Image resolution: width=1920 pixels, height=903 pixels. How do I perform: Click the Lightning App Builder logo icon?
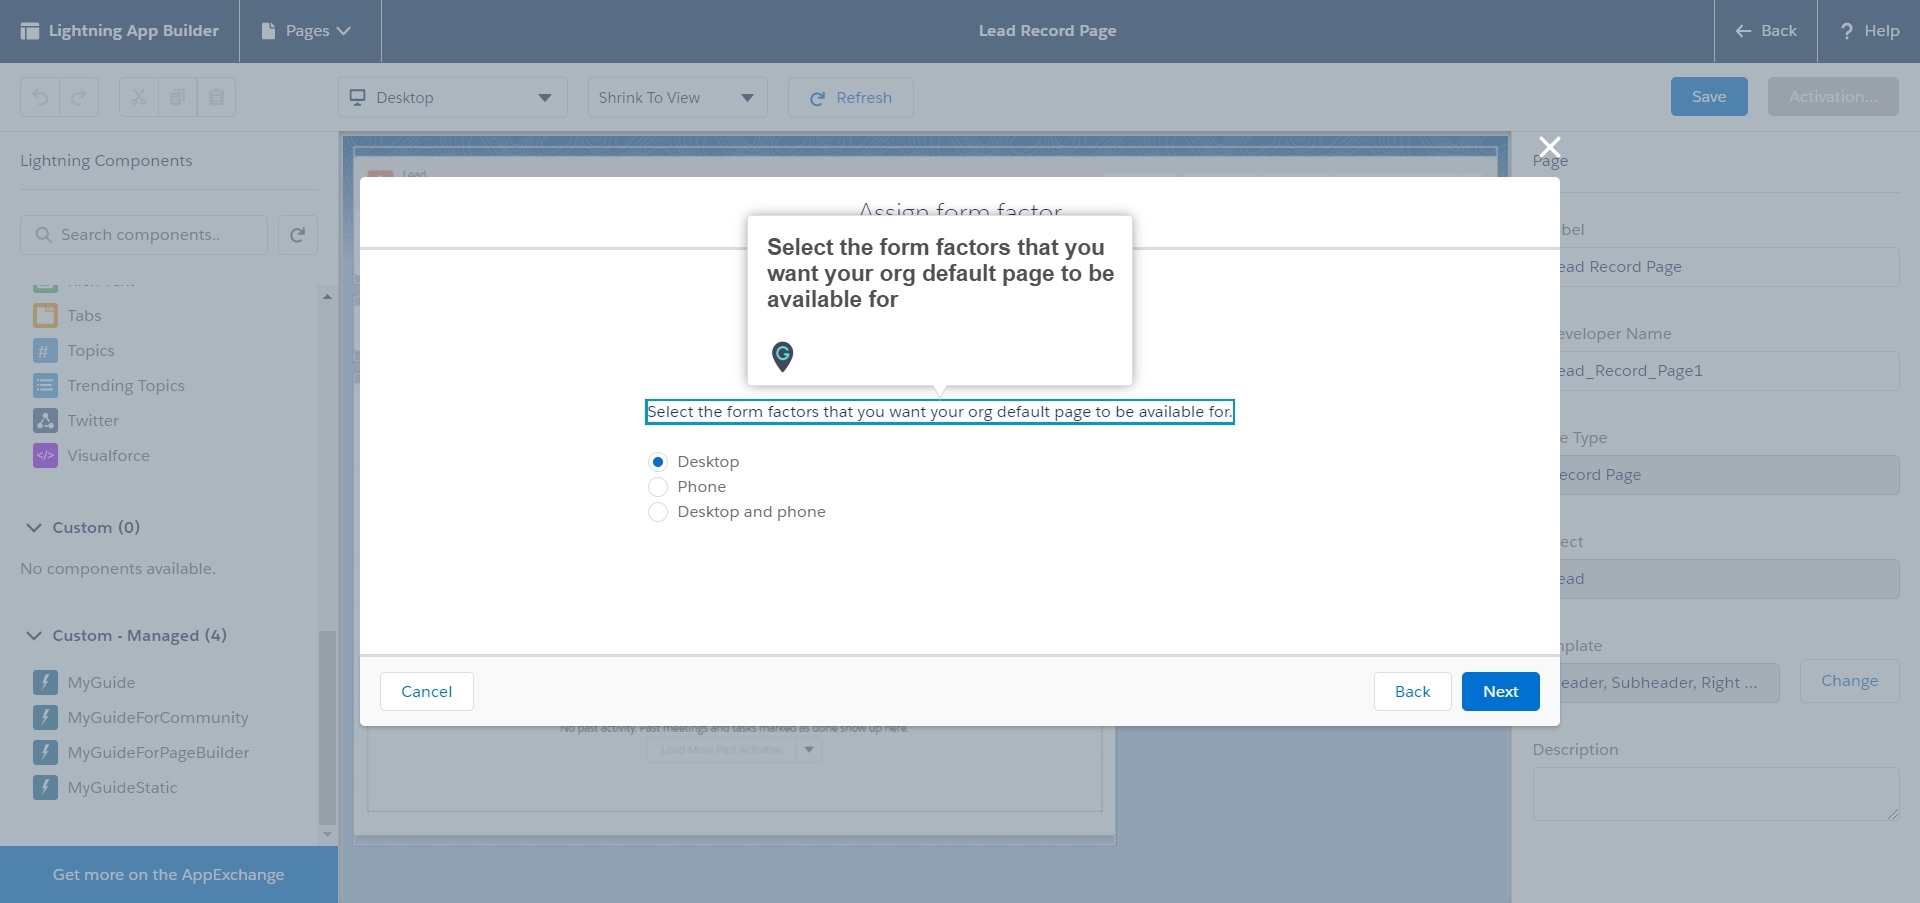(x=30, y=31)
